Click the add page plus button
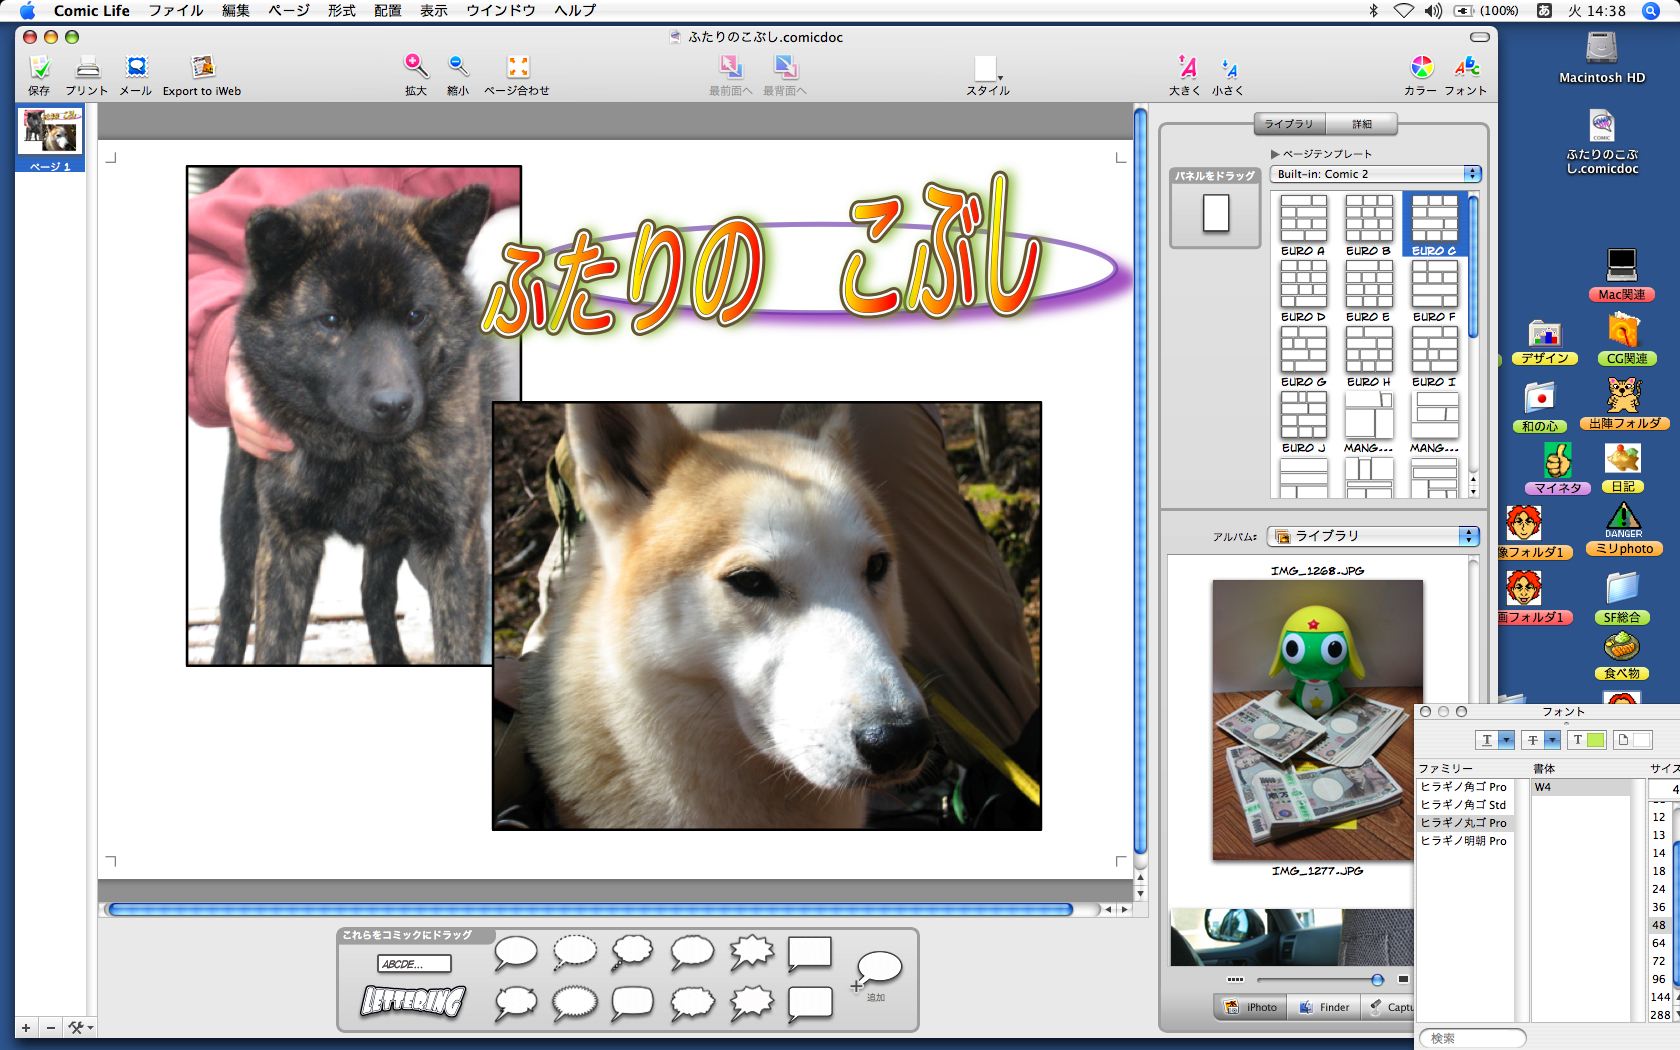 (x=26, y=1027)
